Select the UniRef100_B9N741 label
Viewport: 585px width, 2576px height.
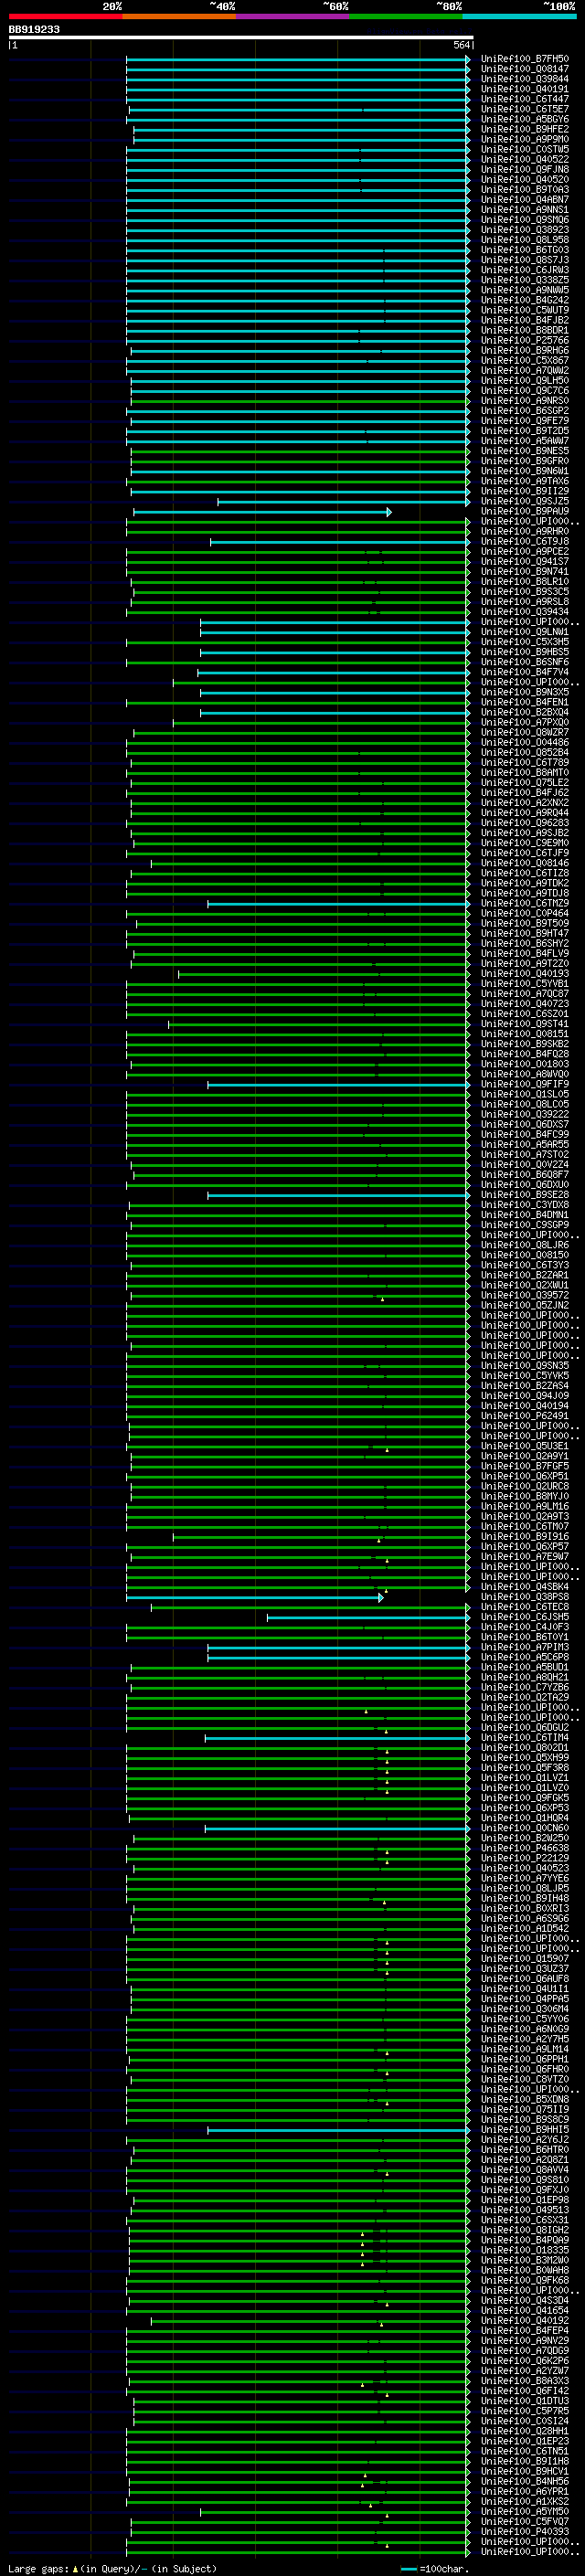pyautogui.click(x=525, y=572)
